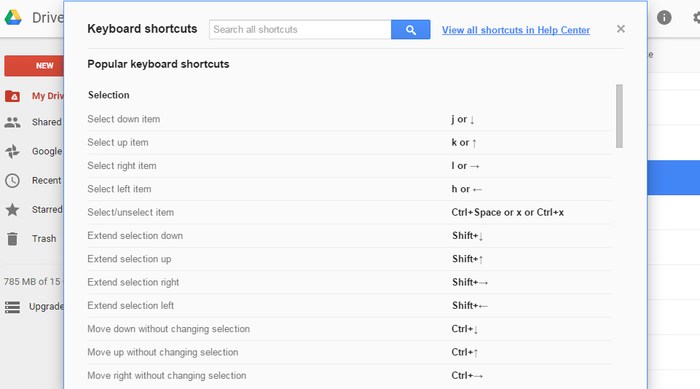Image resolution: width=700 pixels, height=389 pixels.
Task: Select the Trash sidebar item
Action: coord(31,239)
